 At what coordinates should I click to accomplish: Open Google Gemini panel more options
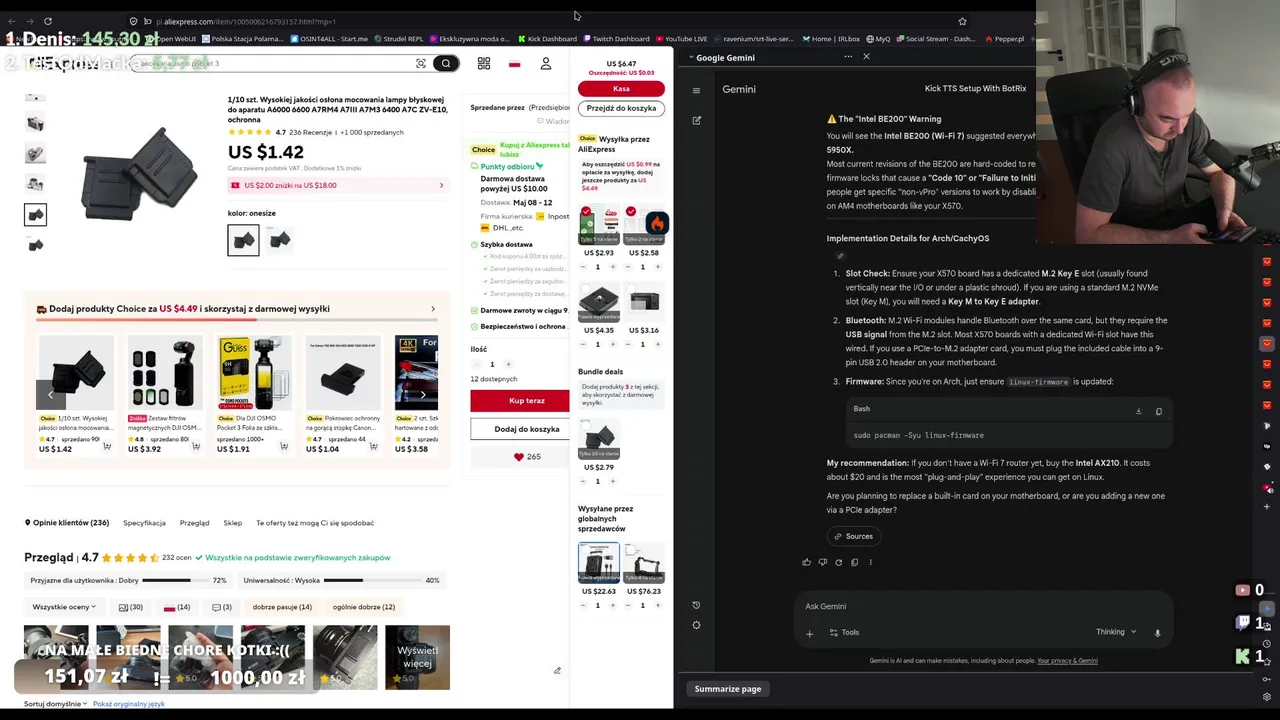tap(848, 57)
